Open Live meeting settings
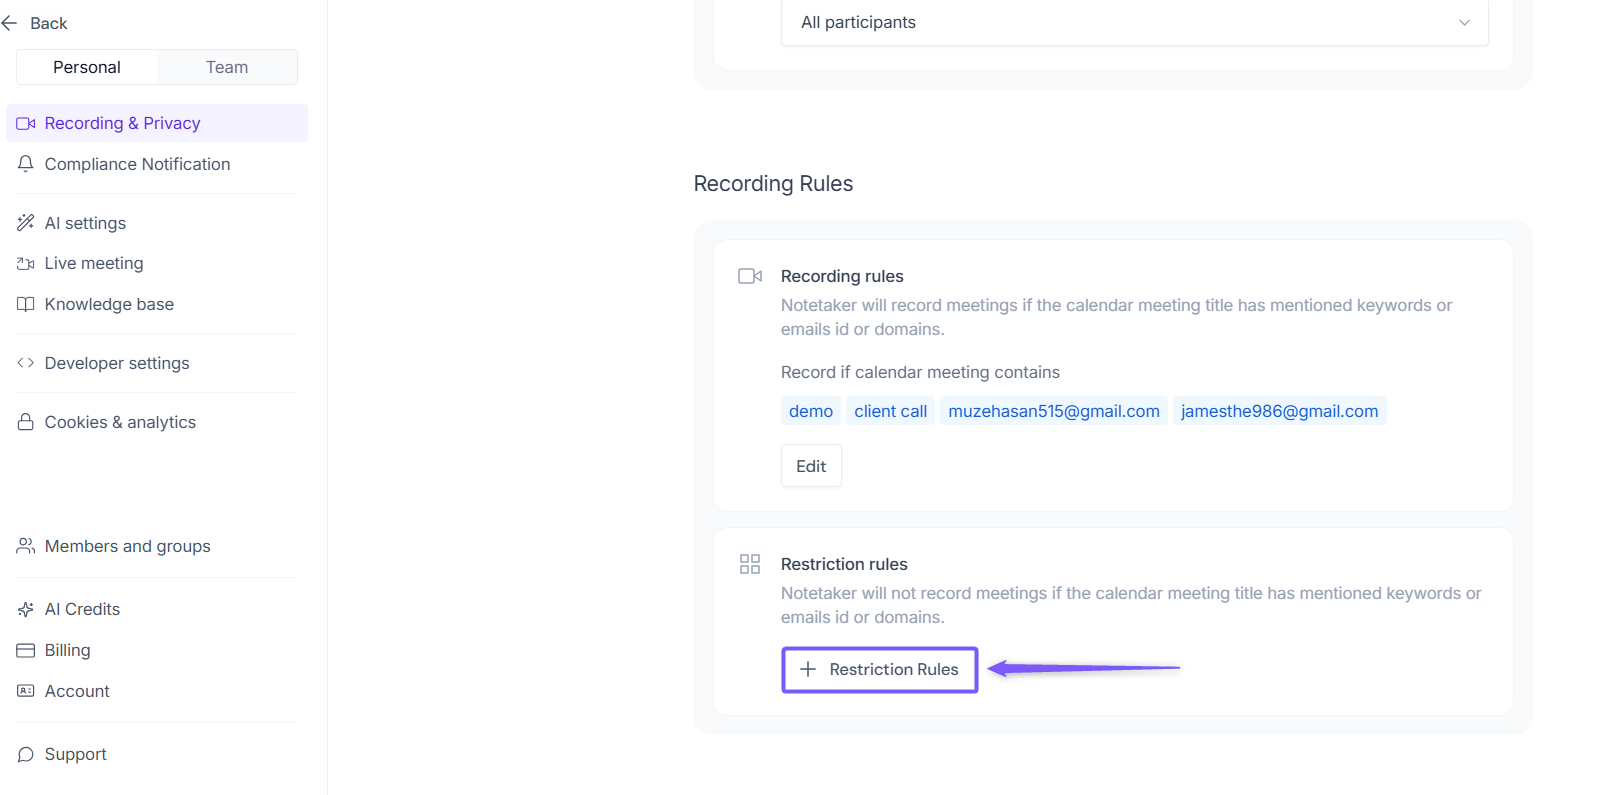Screen dimensions: 1619x795 coord(94,263)
